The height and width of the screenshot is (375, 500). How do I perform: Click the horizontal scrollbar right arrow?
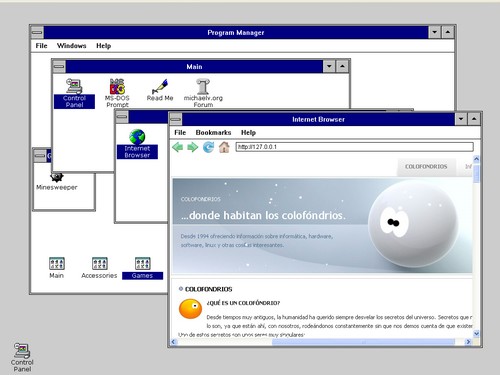point(468,342)
